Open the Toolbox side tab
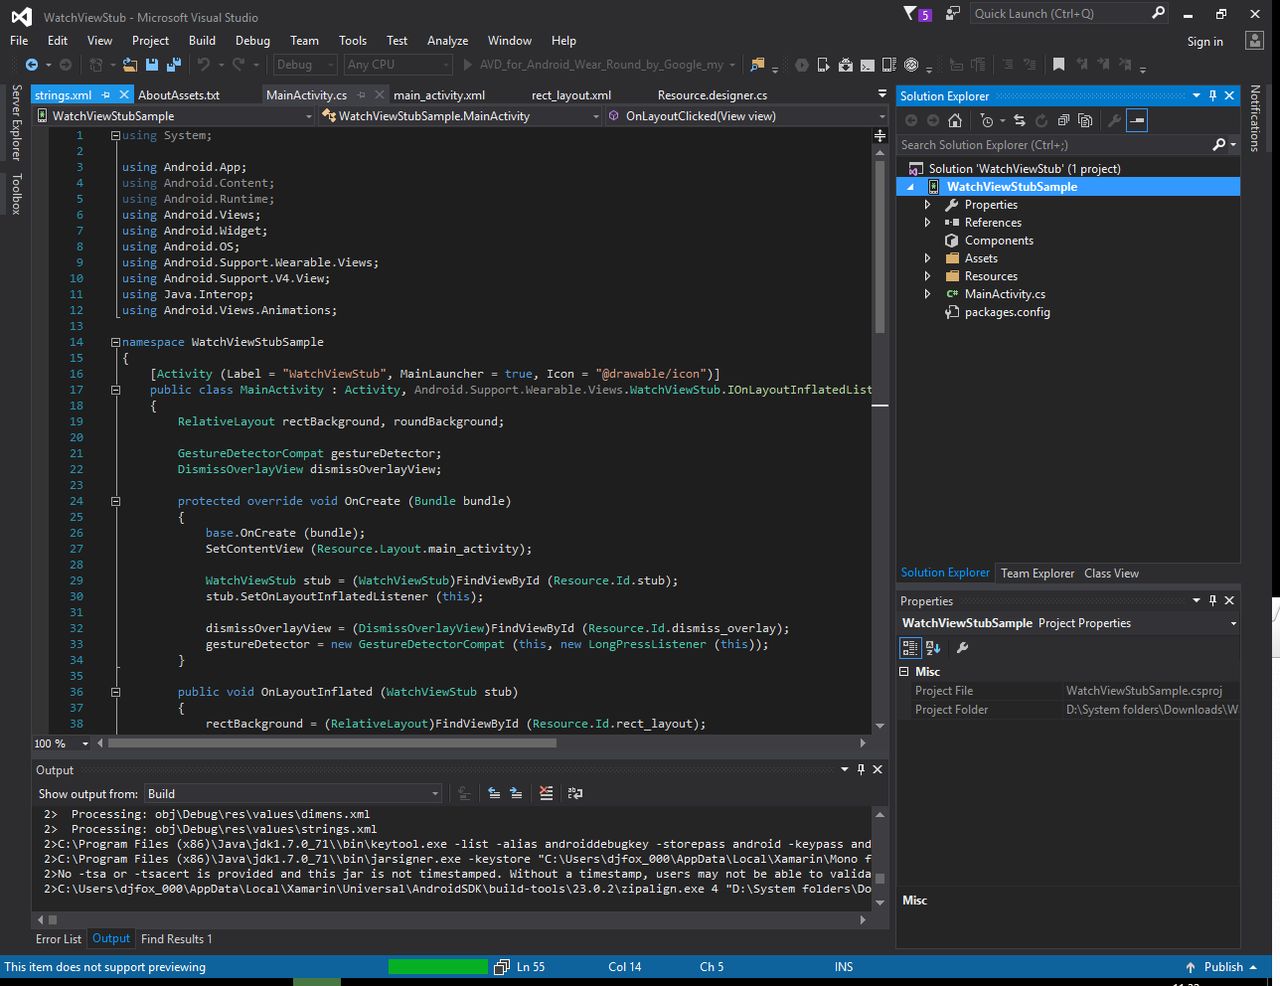 (16, 194)
